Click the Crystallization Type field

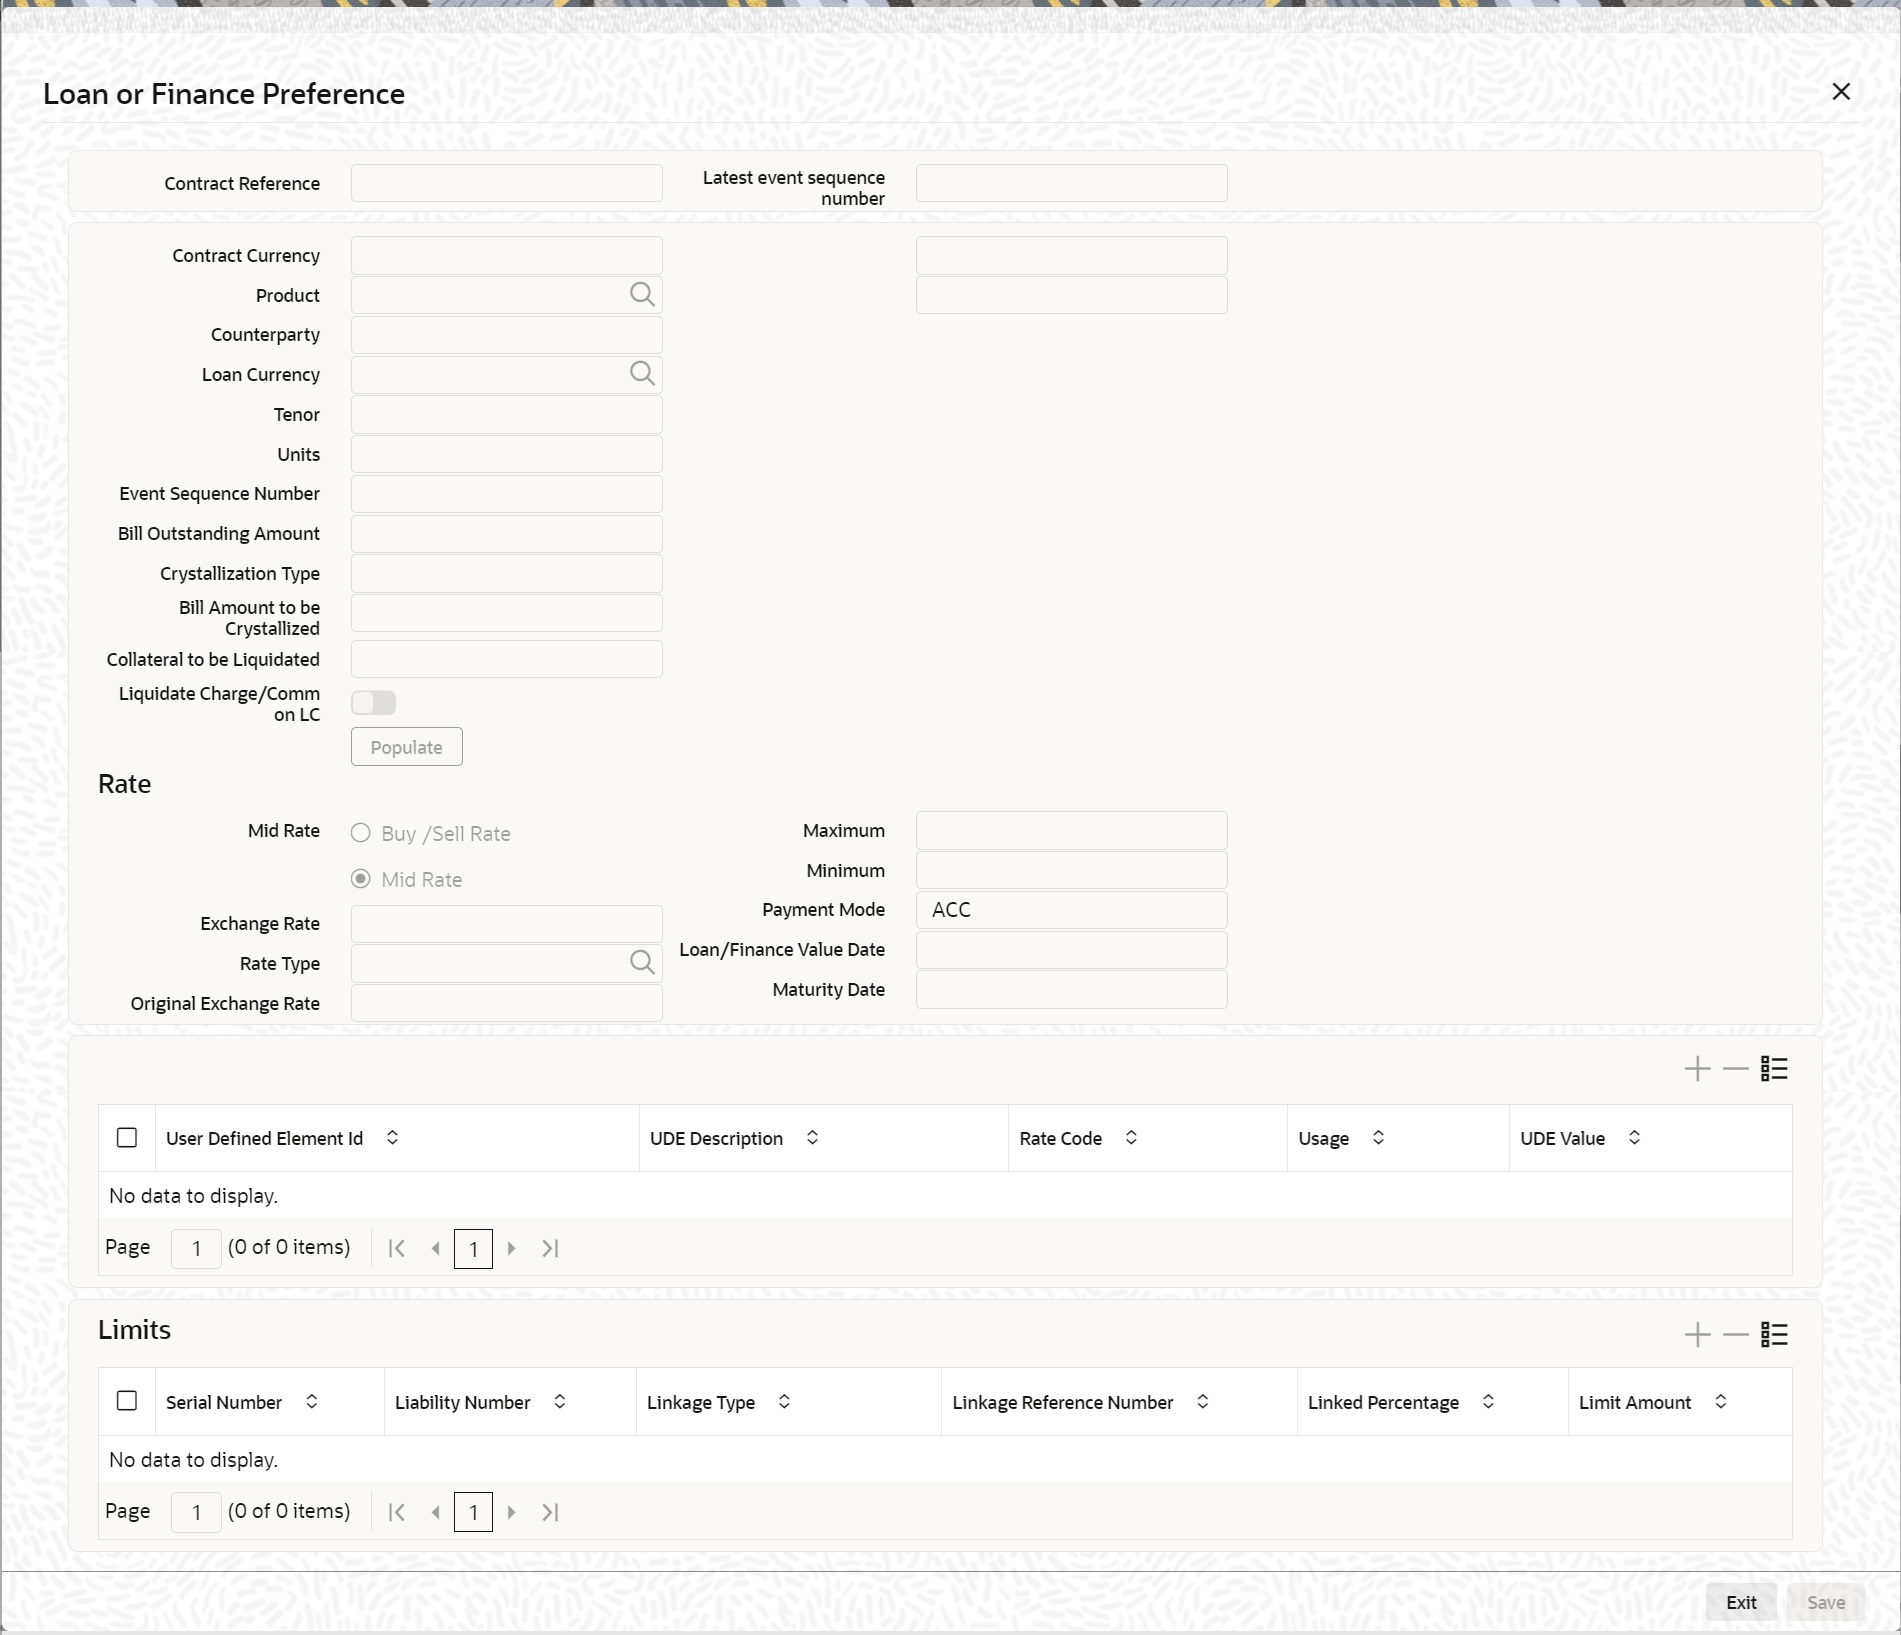click(x=507, y=574)
